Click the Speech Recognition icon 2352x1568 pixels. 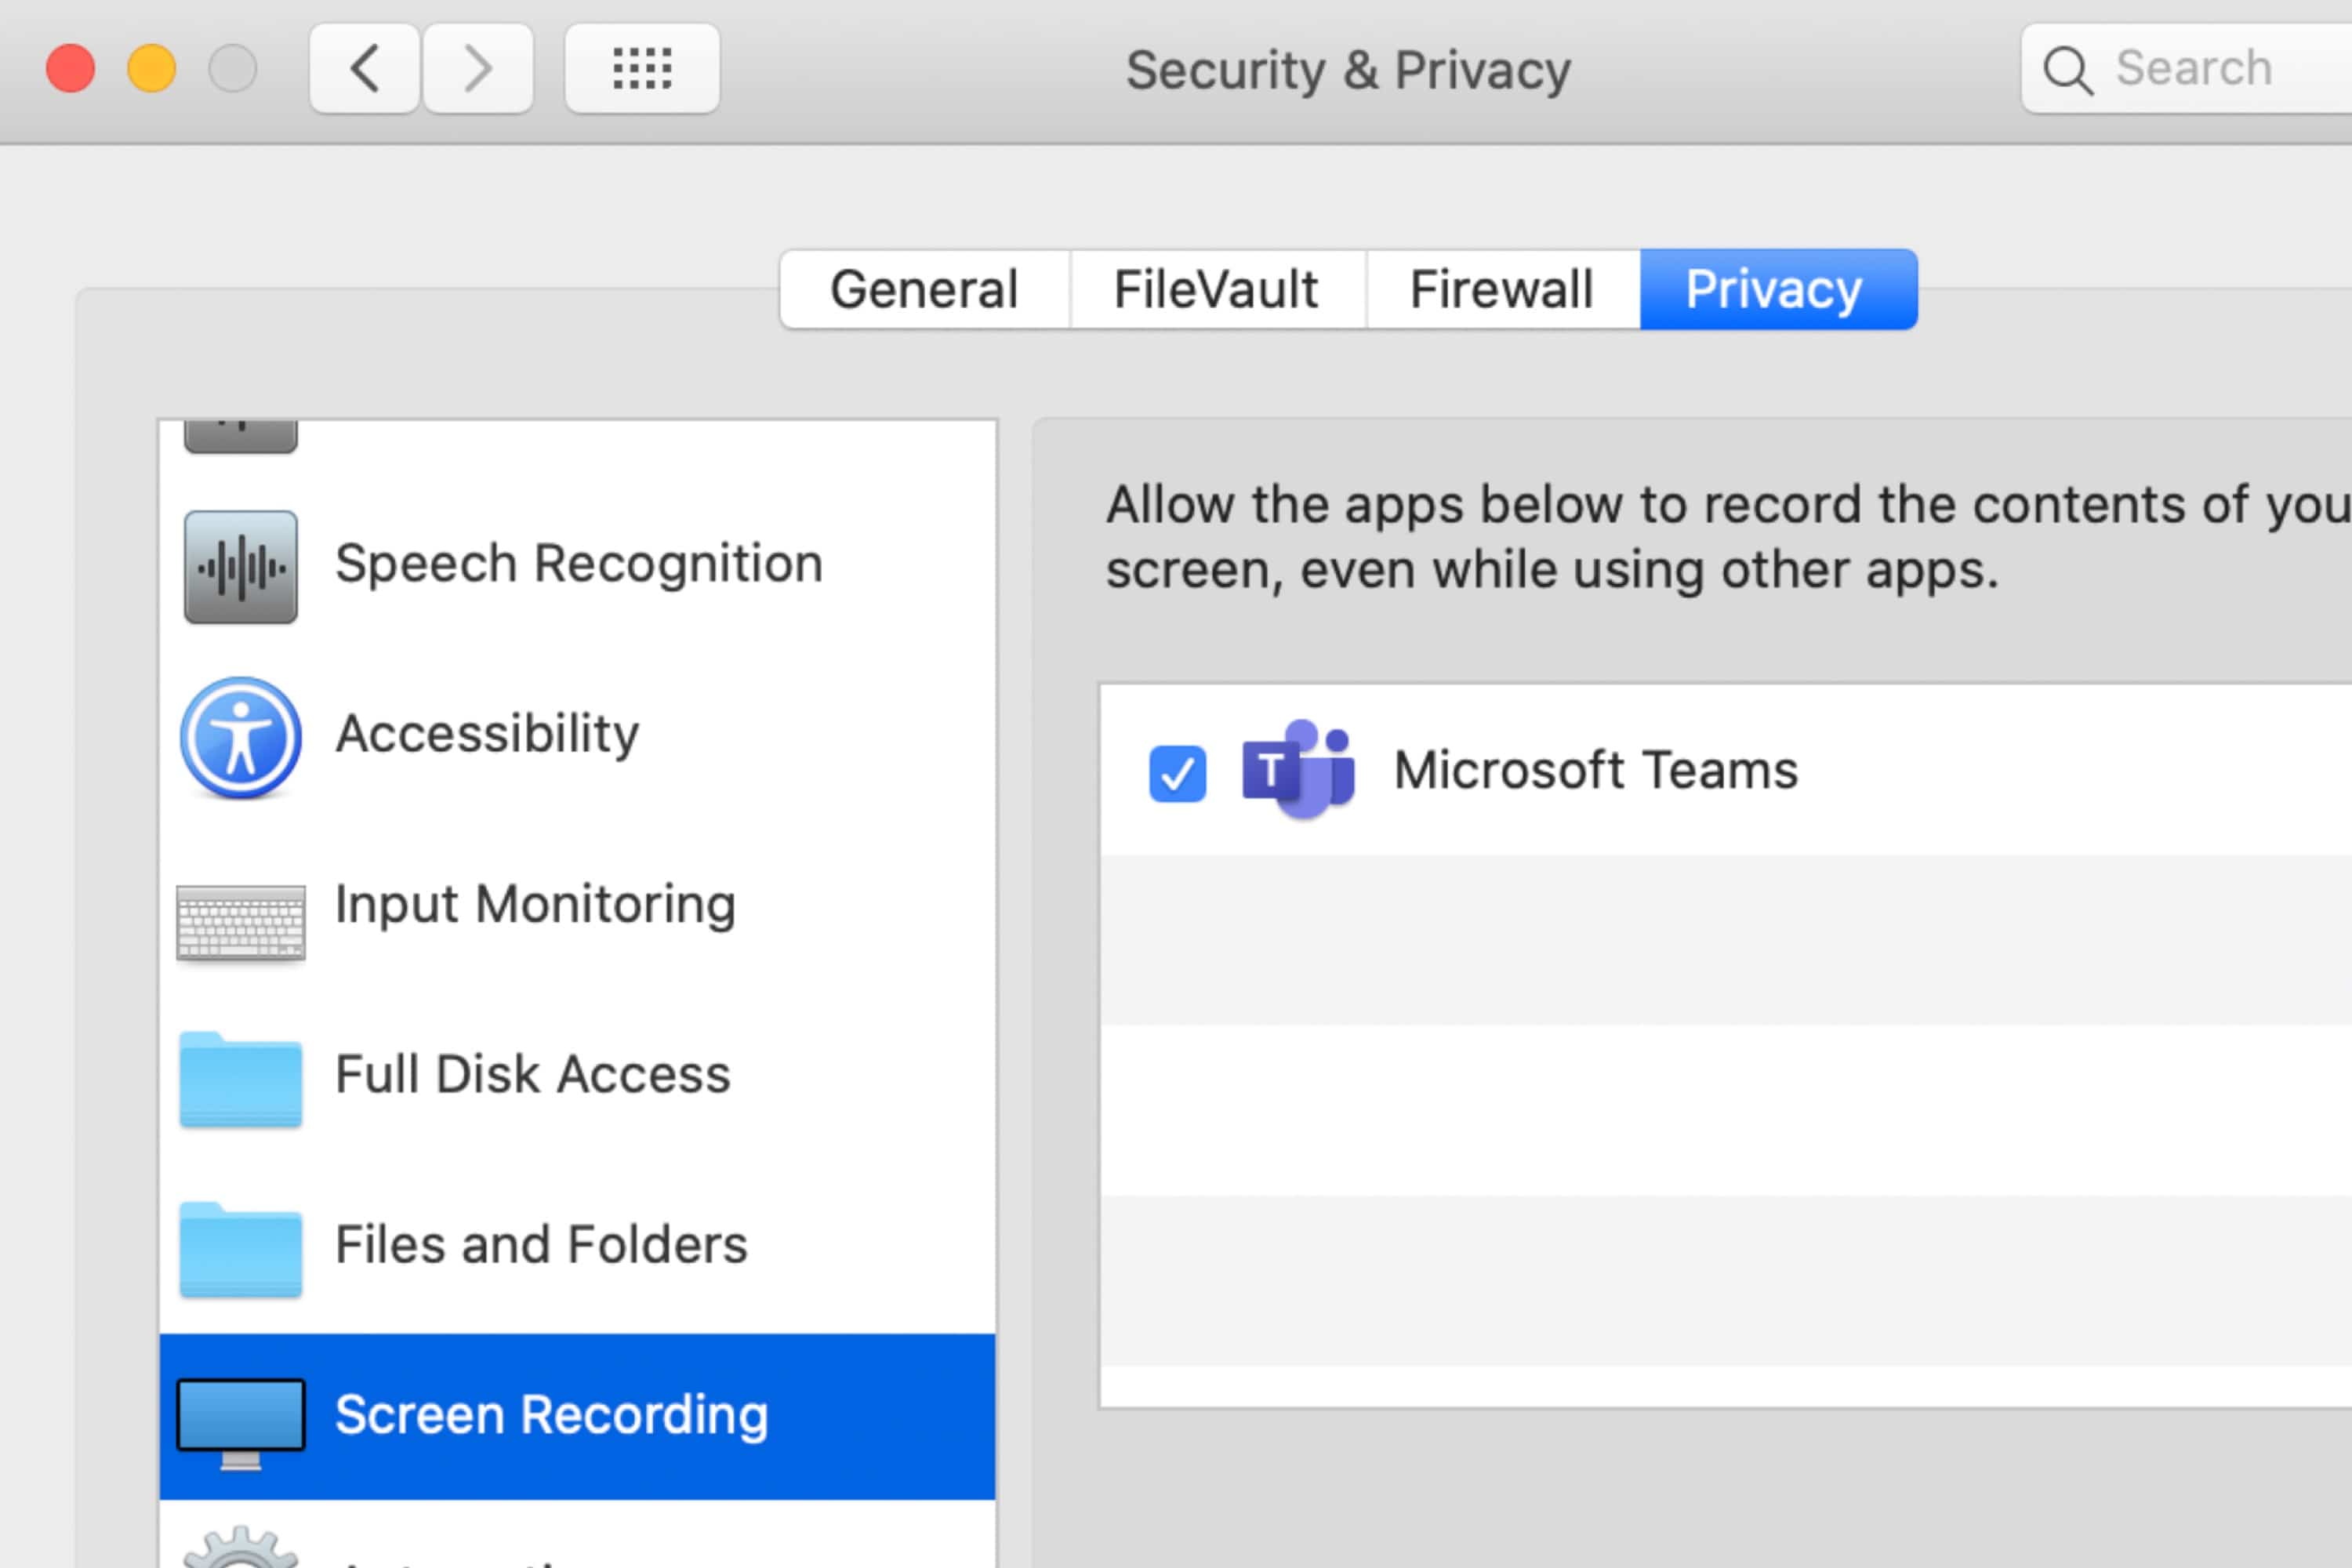coord(240,565)
